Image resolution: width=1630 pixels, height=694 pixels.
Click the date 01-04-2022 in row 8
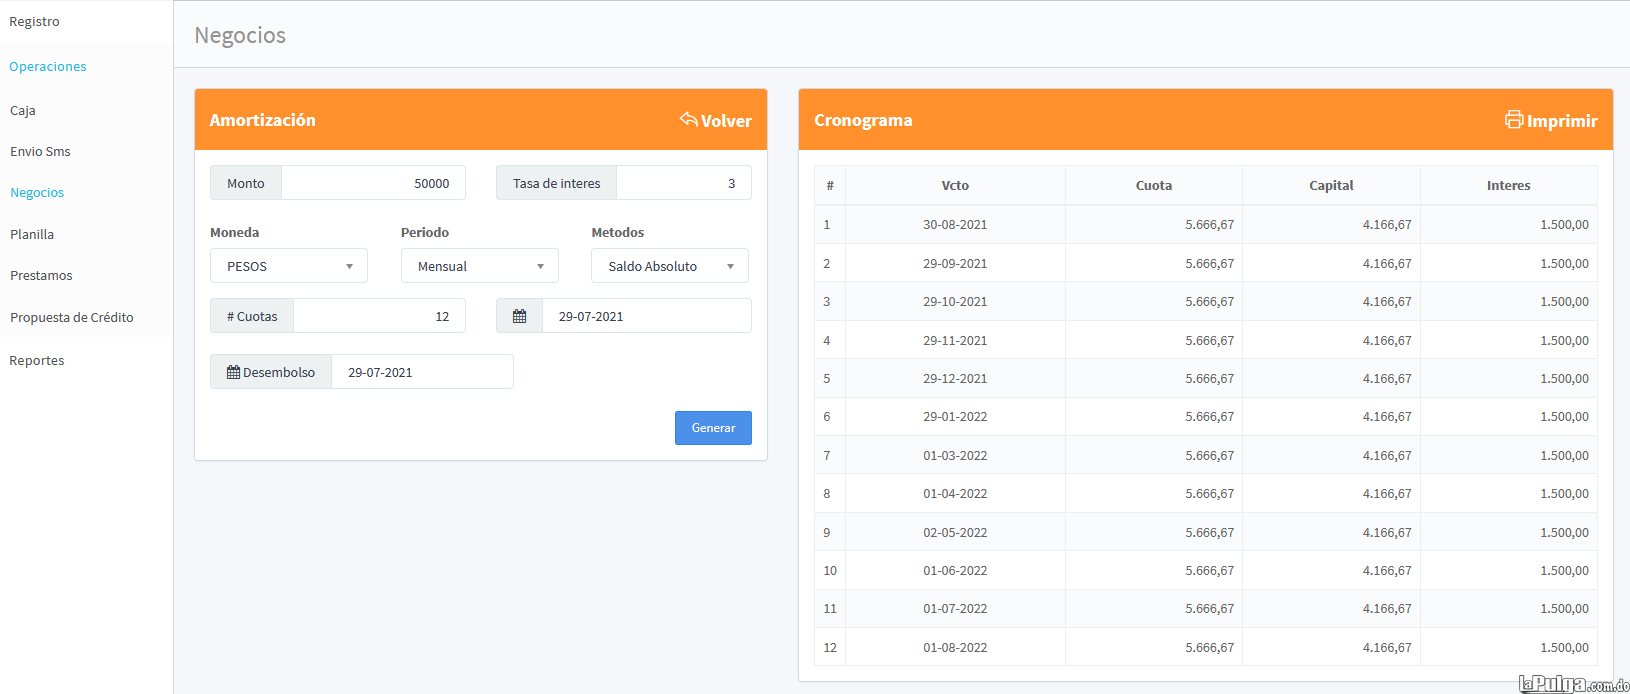tap(955, 494)
